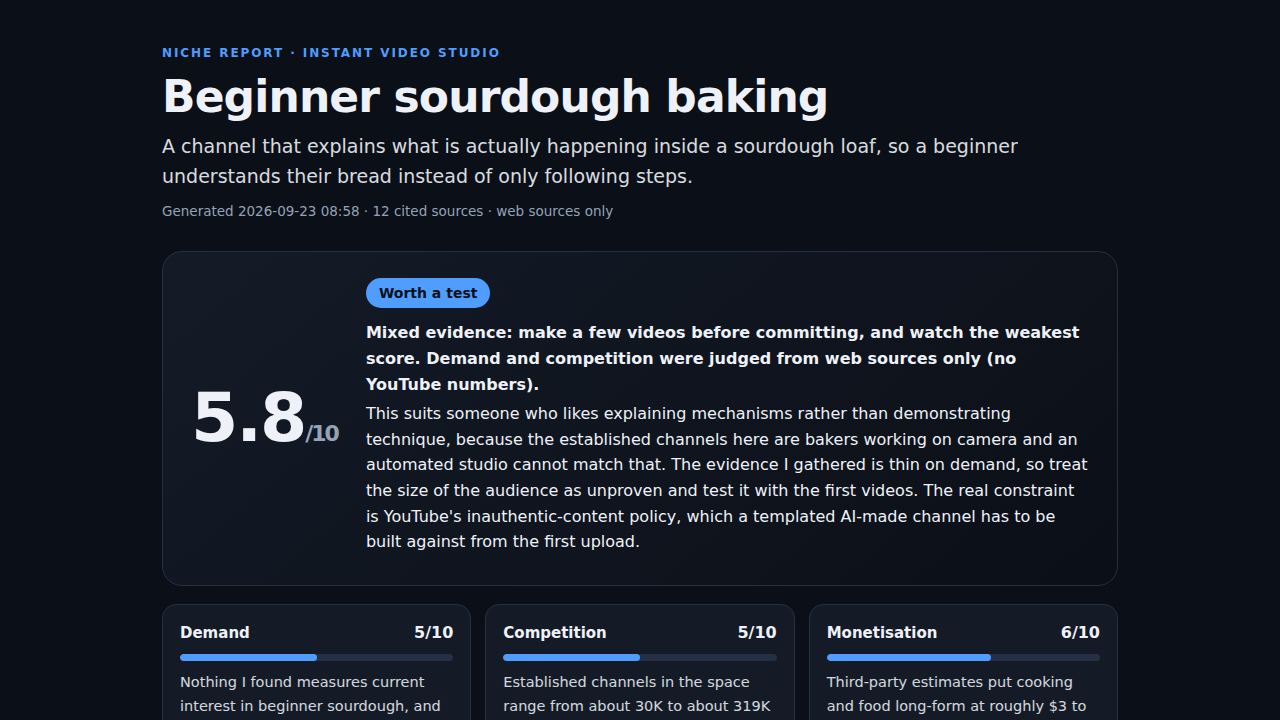The image size is (1280, 720).
Task: Click the 'Niche Report · Instant Video Studio' breadcrumb
Action: (331, 53)
